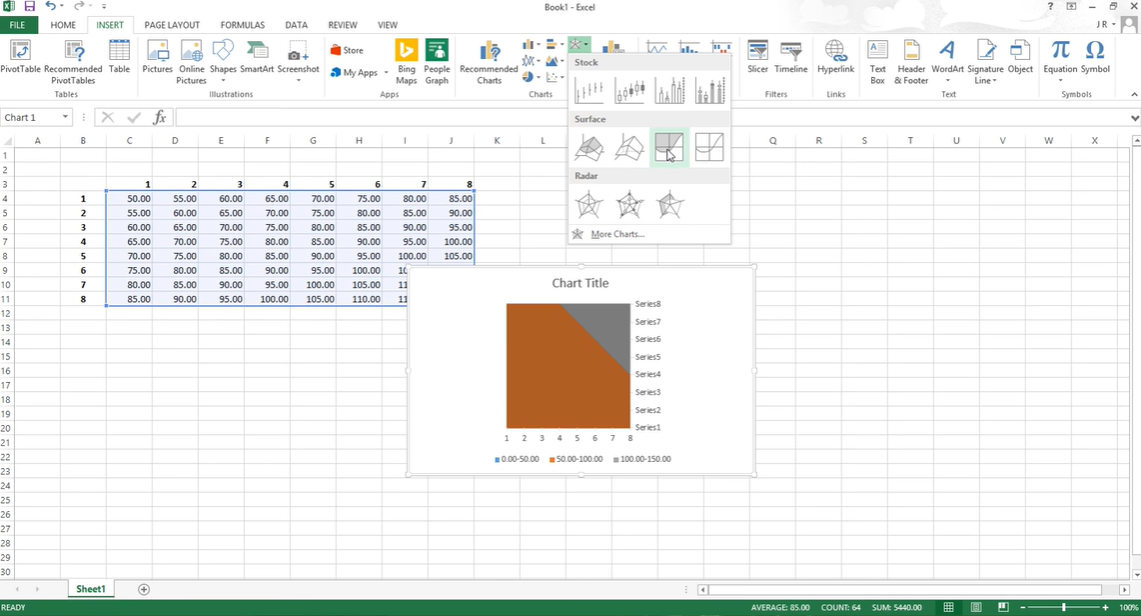Screen dimensions: 1141x616
Task: Click in the formula bar
Action: 651,117
